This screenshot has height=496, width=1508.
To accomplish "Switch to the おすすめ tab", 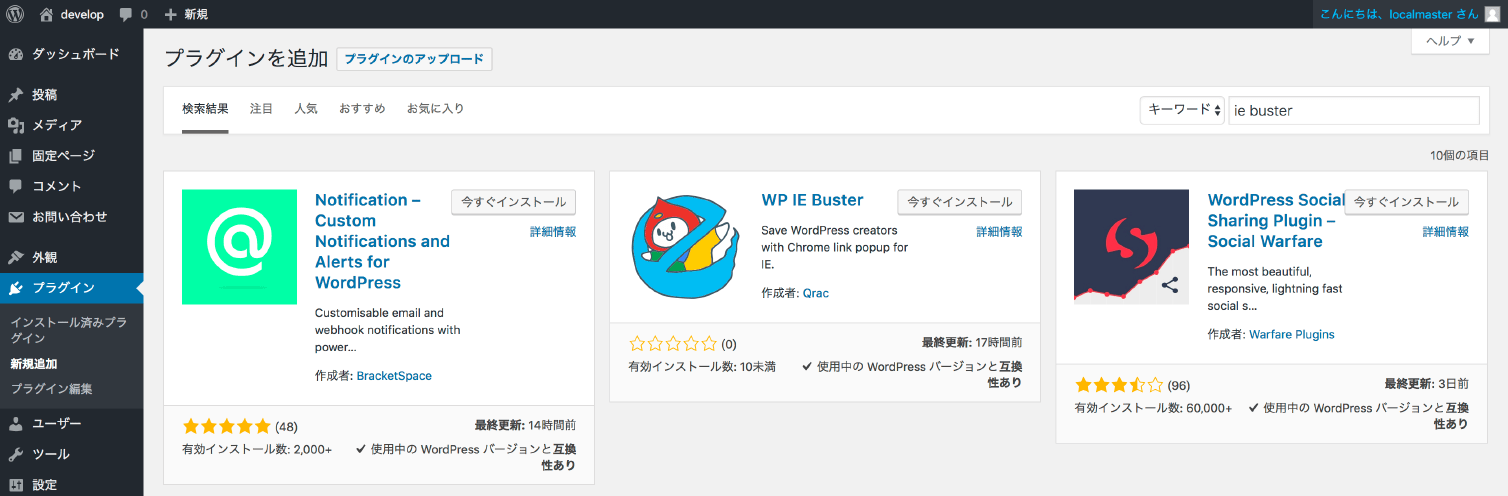I will pyautogui.click(x=362, y=108).
